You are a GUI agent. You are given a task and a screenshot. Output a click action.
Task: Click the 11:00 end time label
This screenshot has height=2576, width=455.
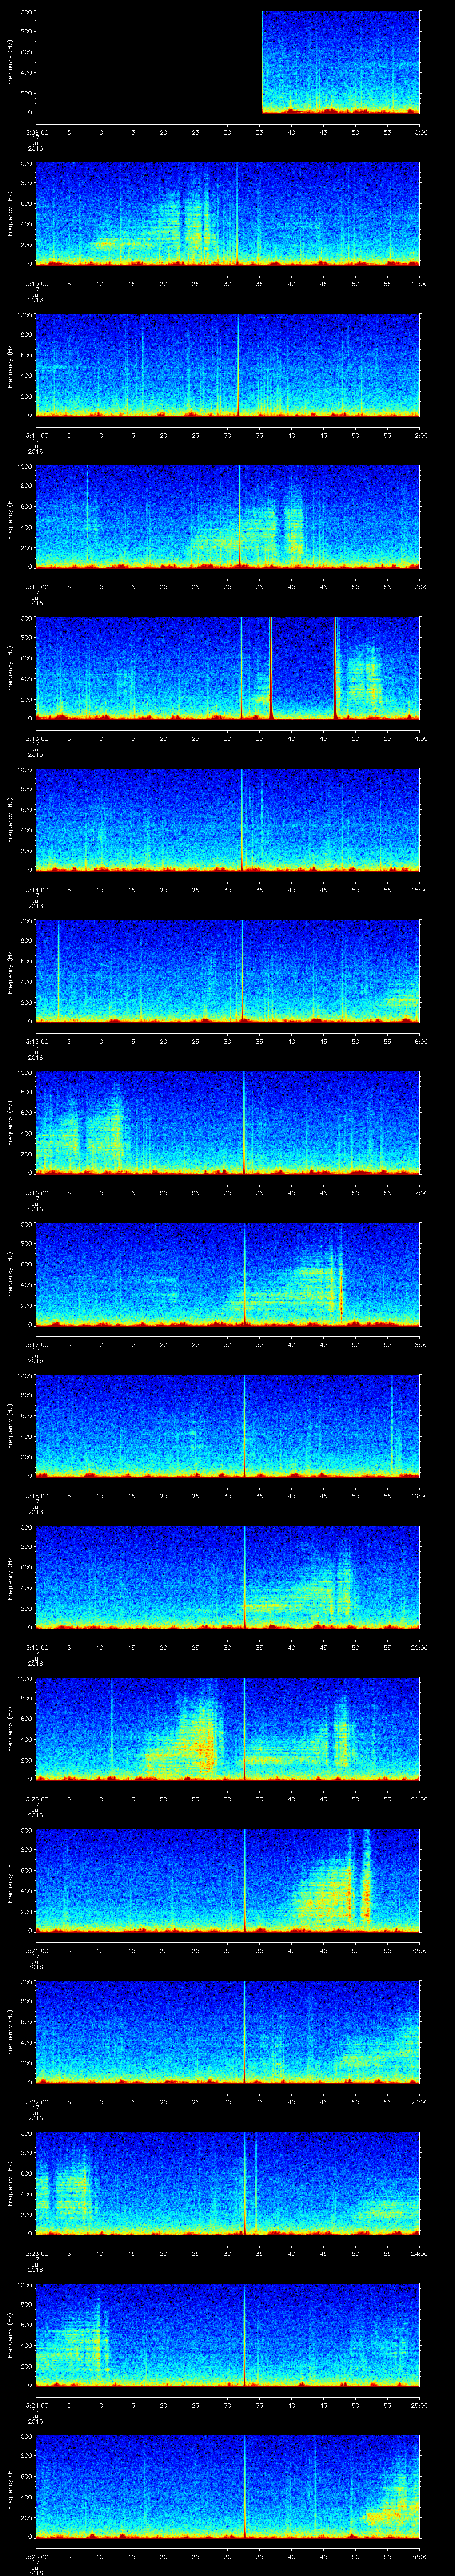[x=419, y=284]
